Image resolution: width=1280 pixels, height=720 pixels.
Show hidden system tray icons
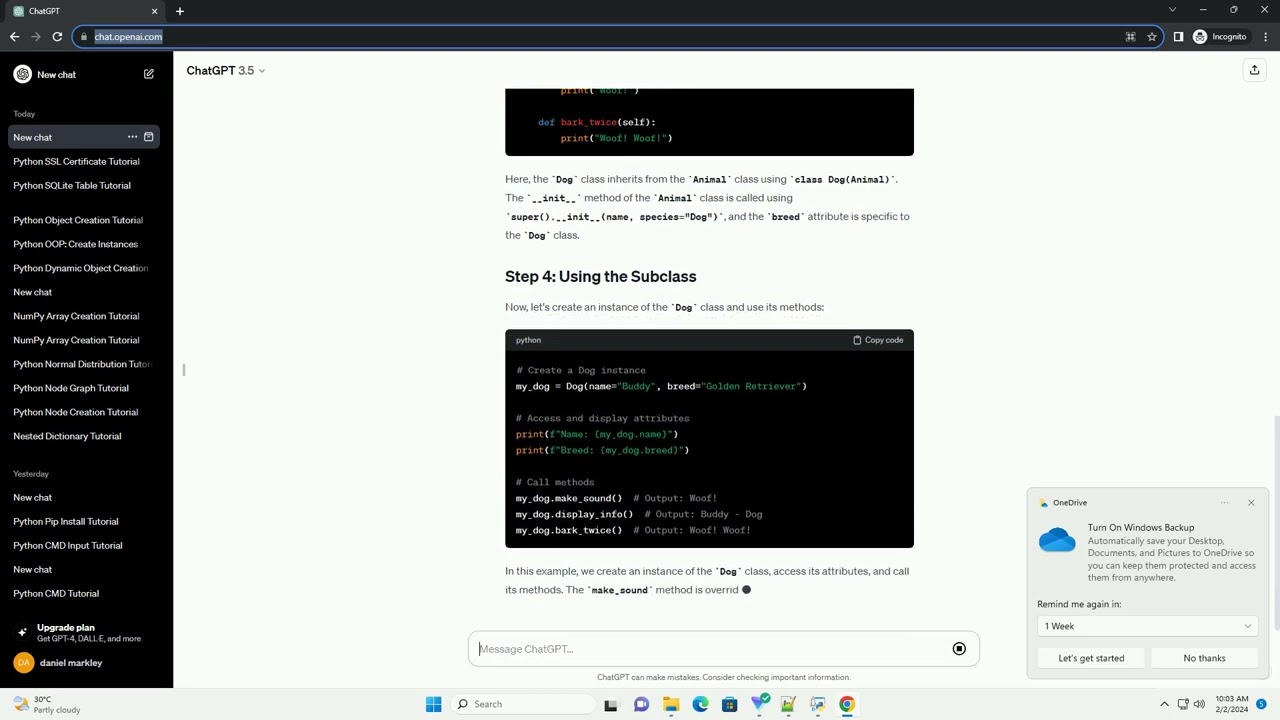(x=1164, y=704)
